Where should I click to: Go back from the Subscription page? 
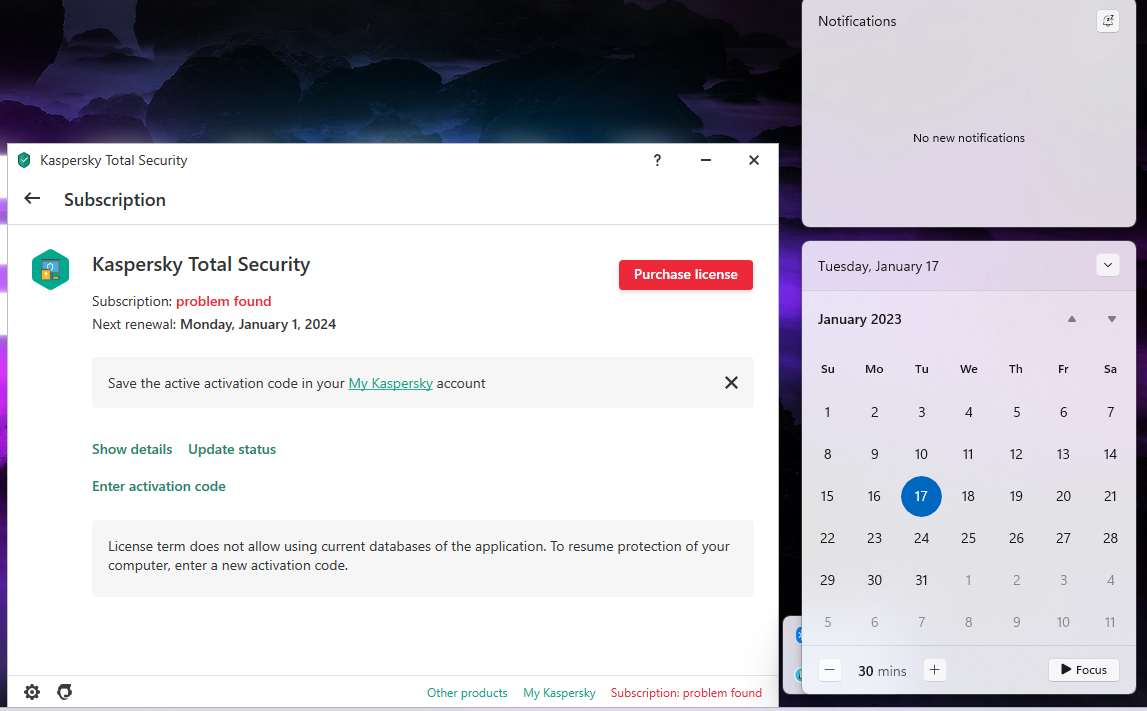click(32, 198)
